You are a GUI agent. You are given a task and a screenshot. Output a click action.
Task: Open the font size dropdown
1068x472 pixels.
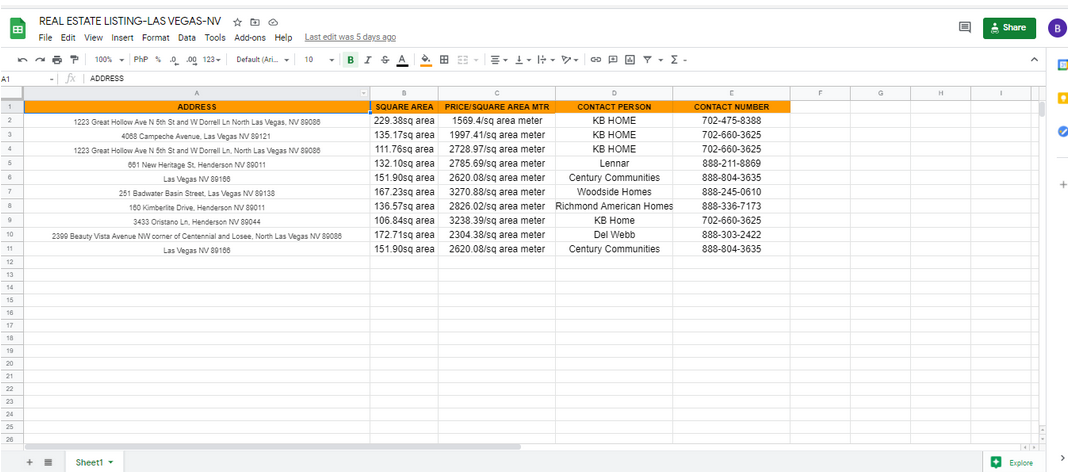(319, 60)
